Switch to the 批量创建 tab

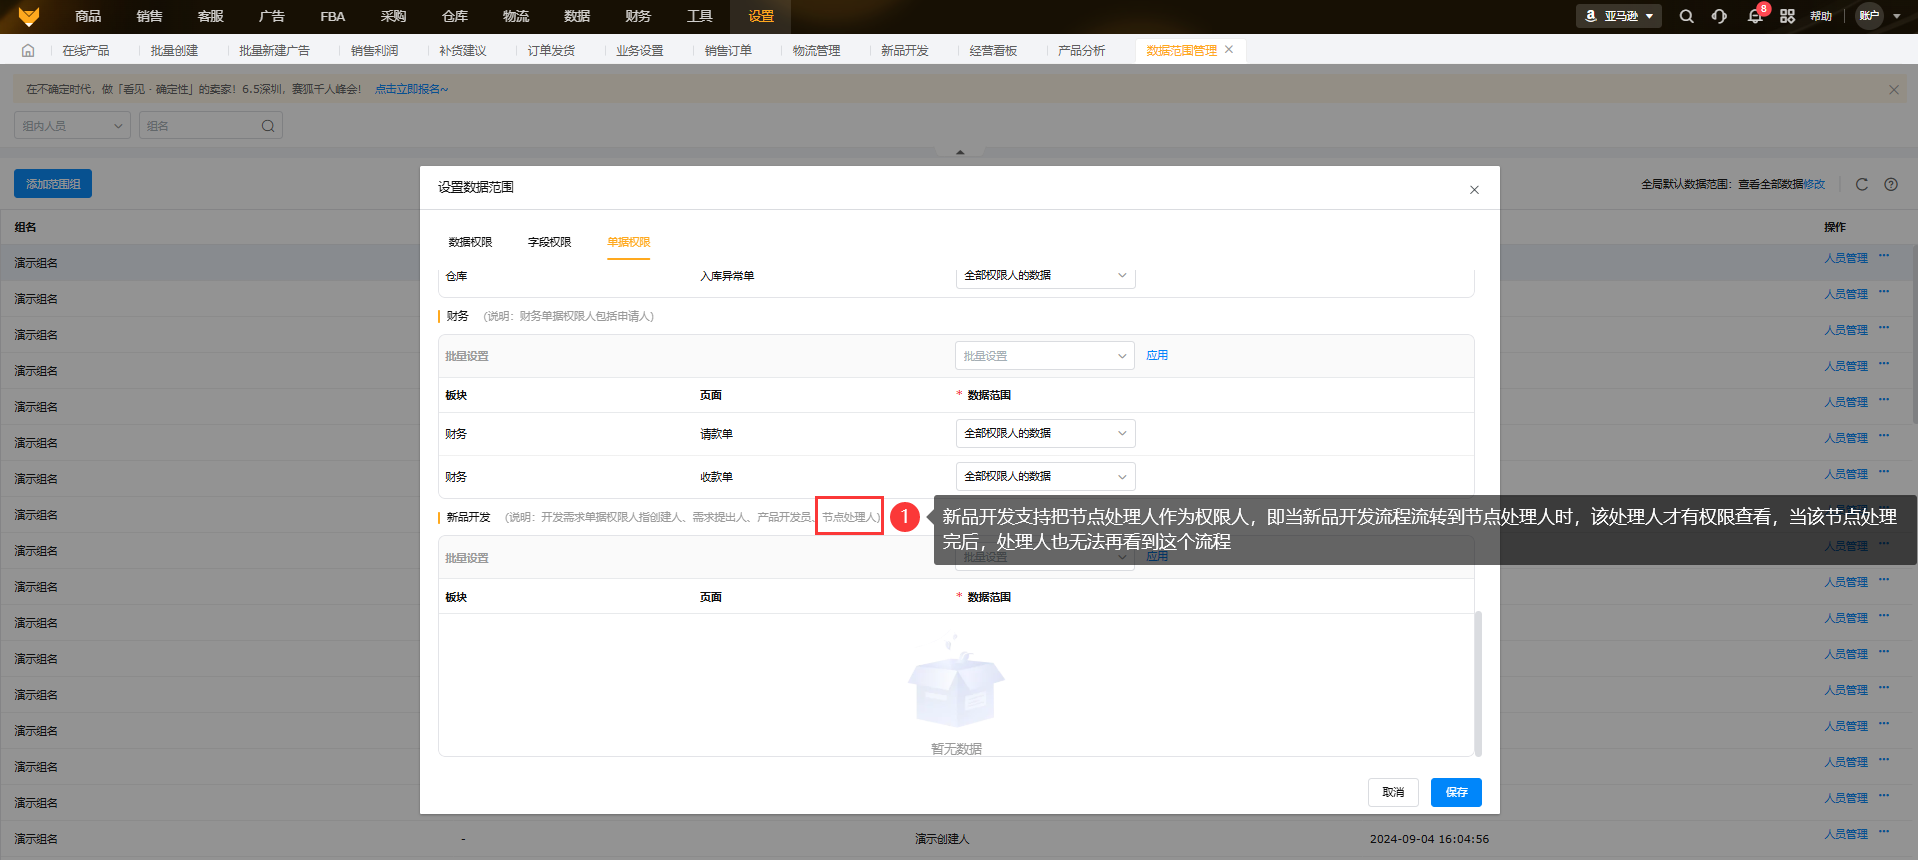(174, 50)
